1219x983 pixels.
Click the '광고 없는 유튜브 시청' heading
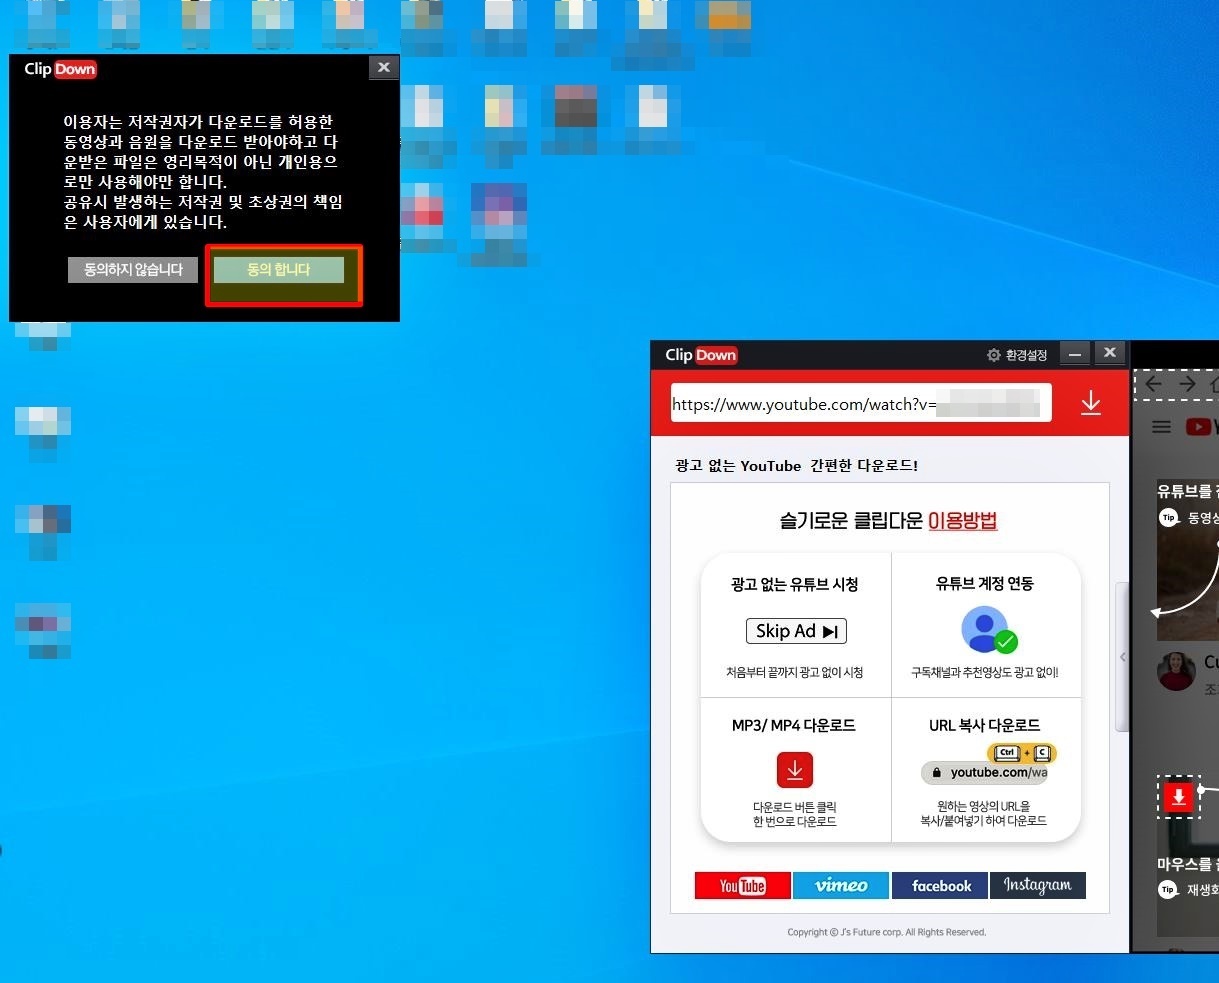(x=795, y=585)
